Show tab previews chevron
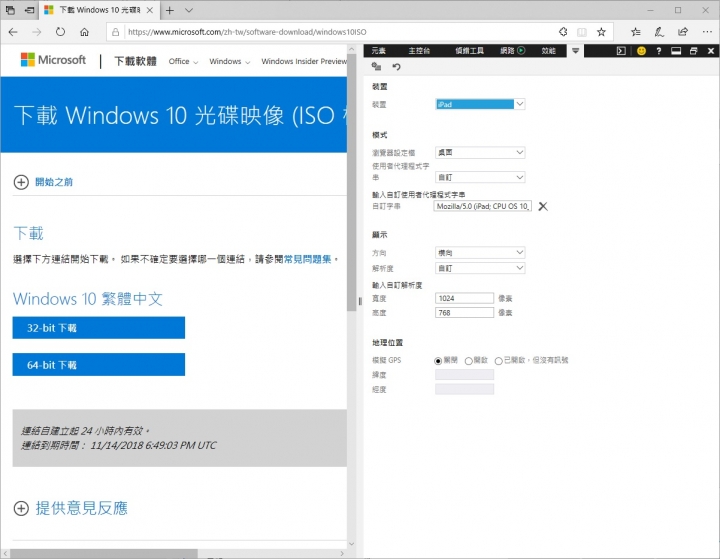Viewport: 720px width, 559px height. pos(189,10)
